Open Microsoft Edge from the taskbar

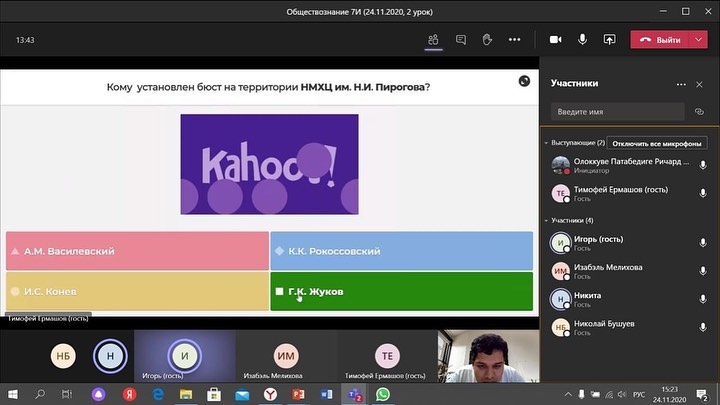(x=158, y=394)
